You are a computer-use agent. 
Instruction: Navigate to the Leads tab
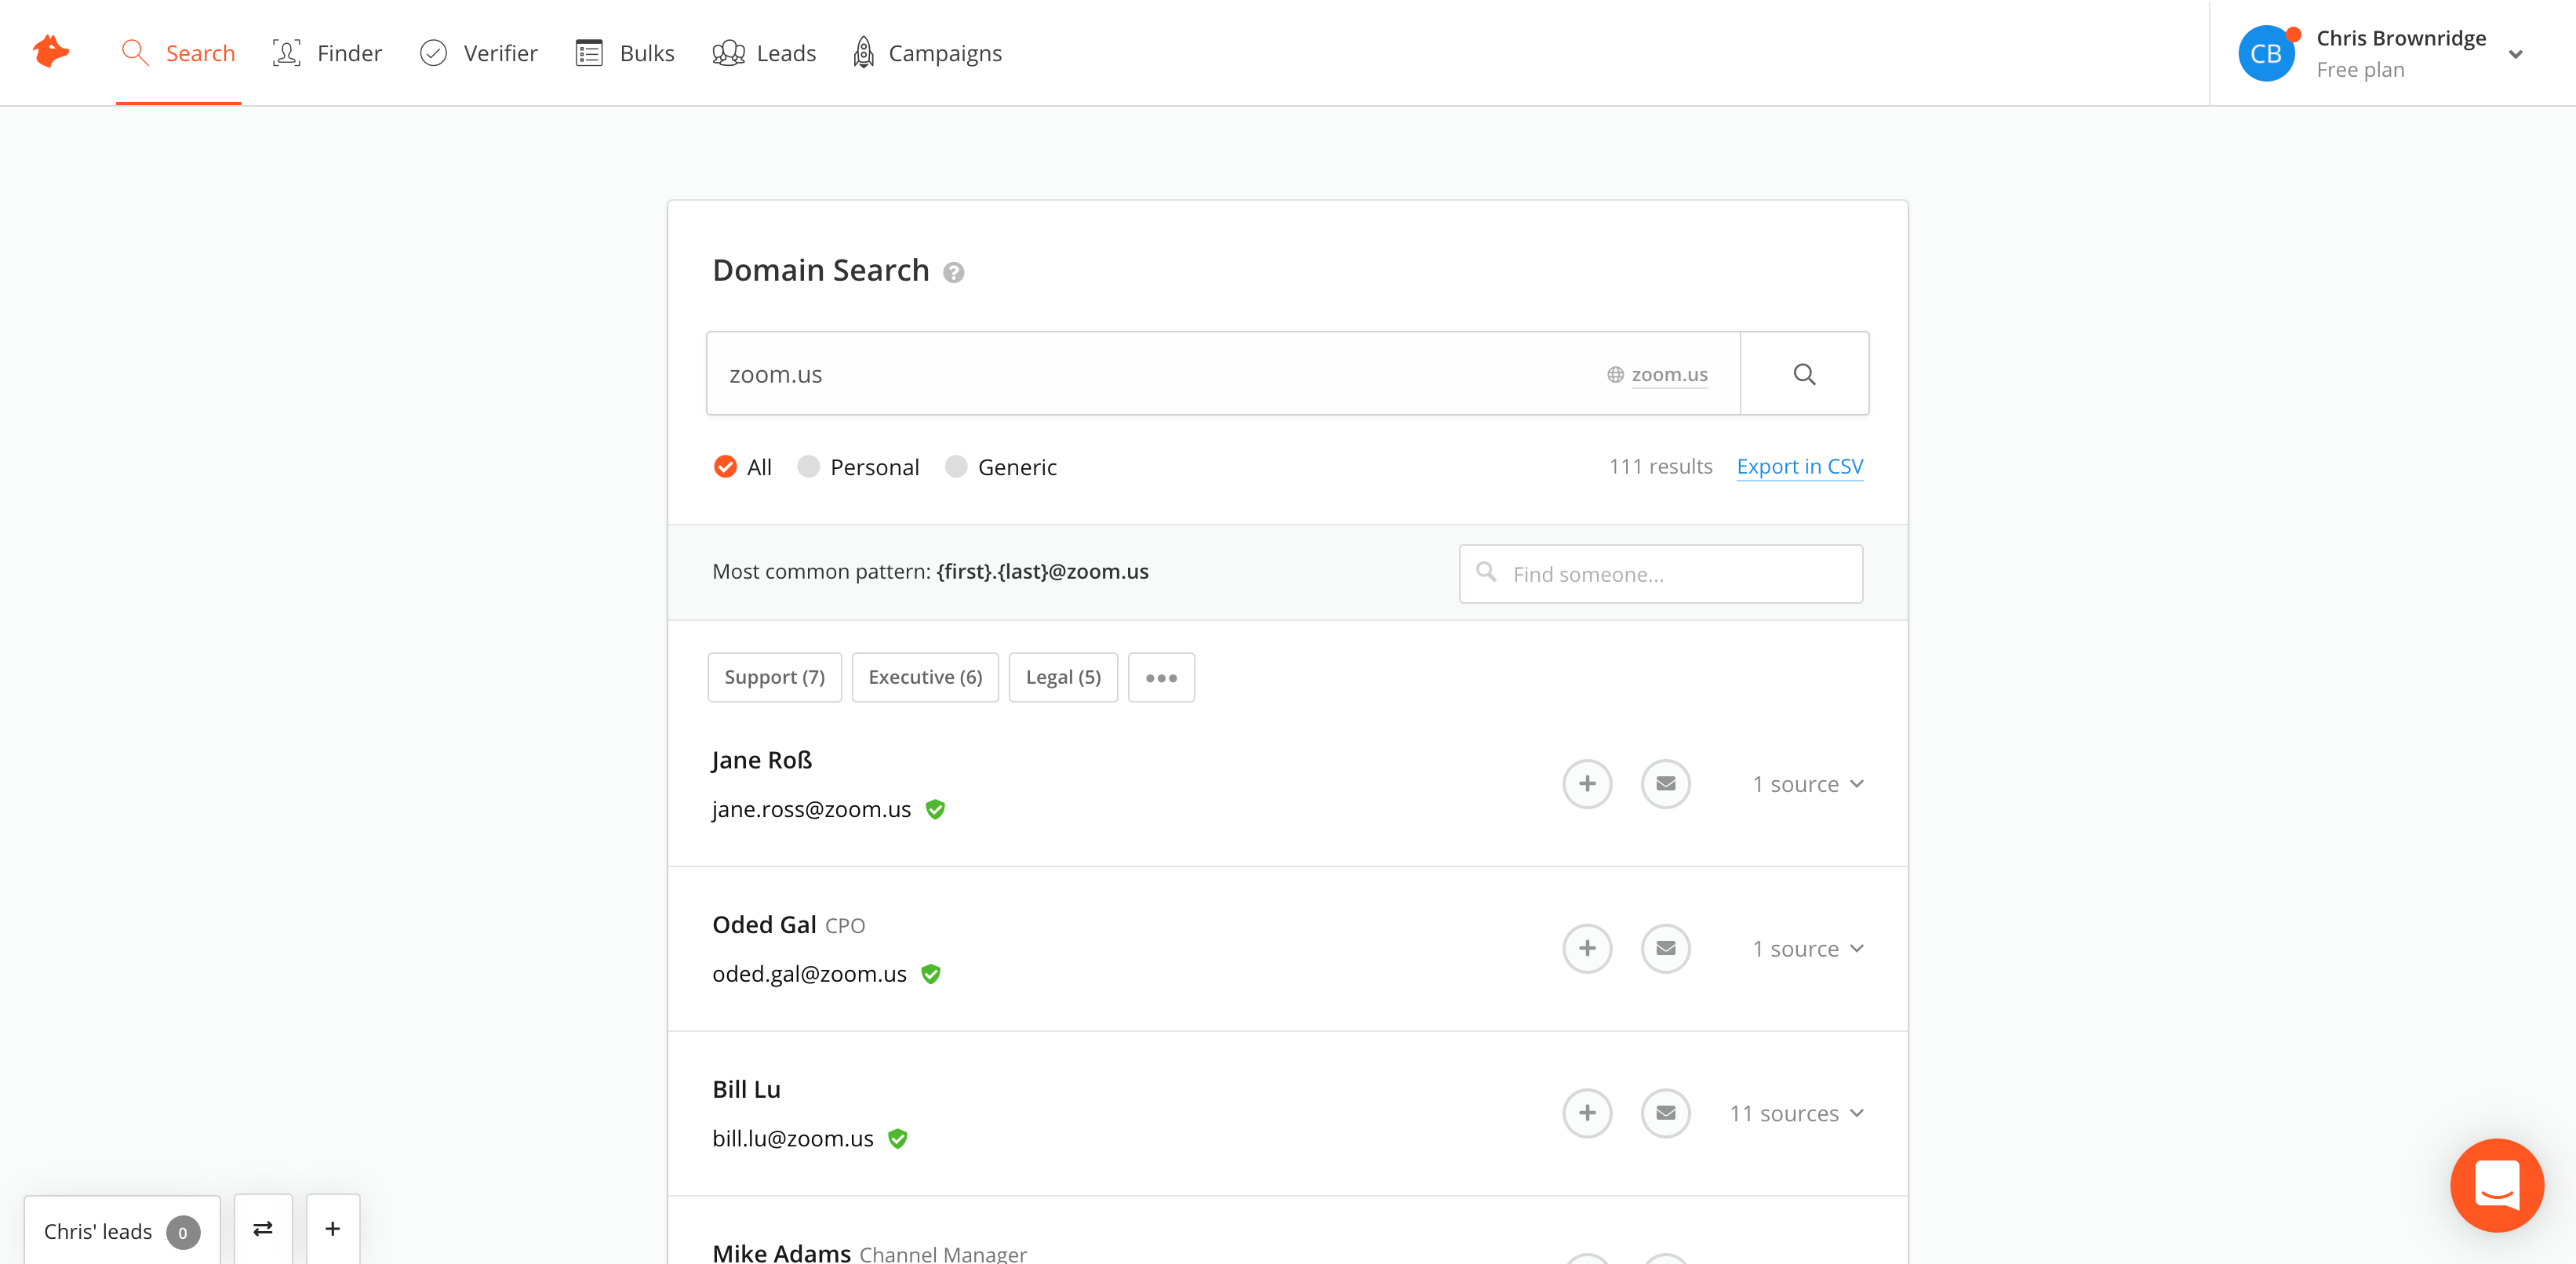[x=764, y=53]
